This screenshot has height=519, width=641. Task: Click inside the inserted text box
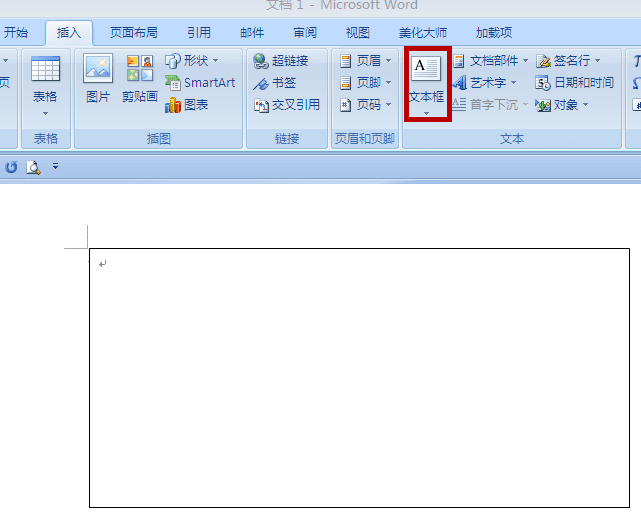pyautogui.click(x=359, y=378)
